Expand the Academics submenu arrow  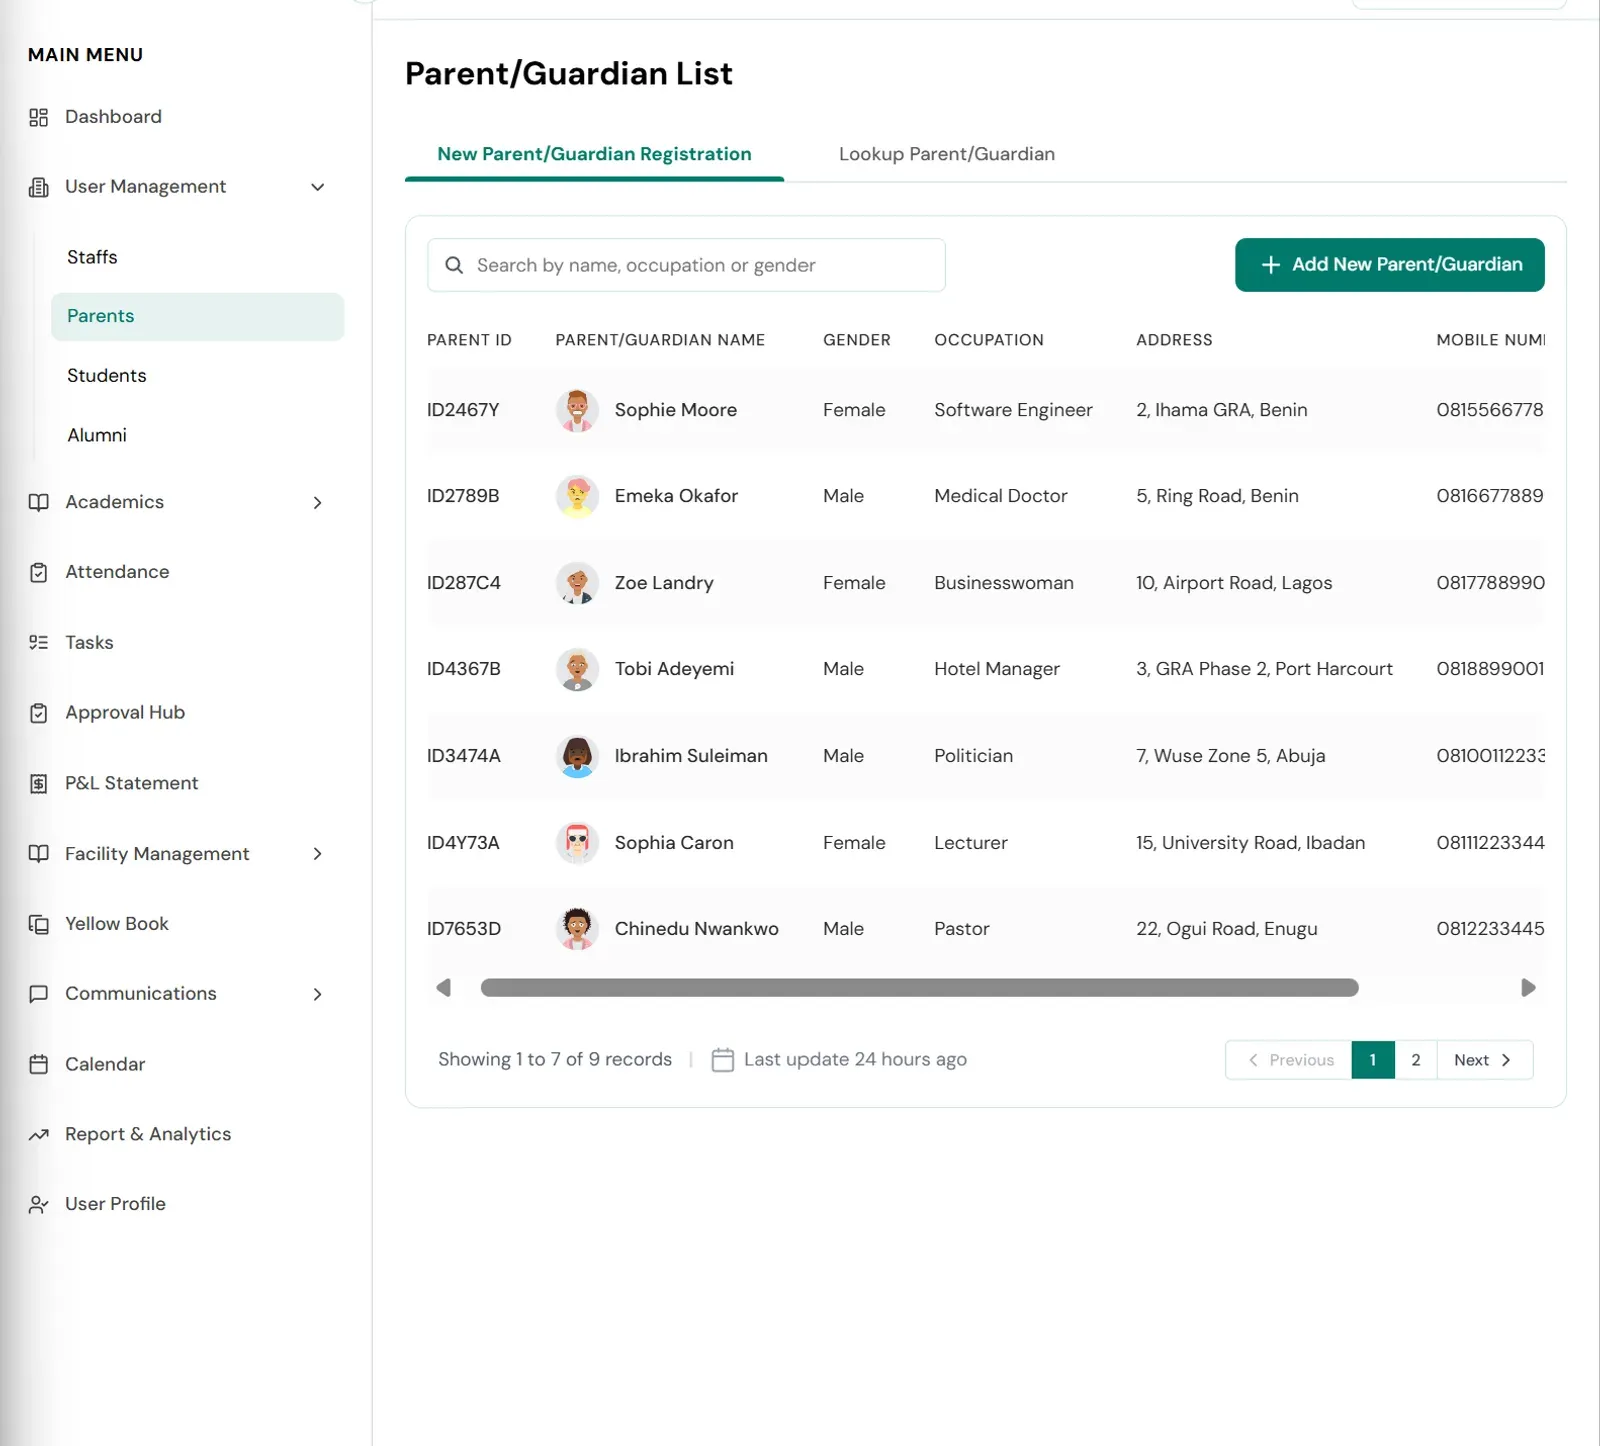point(317,502)
